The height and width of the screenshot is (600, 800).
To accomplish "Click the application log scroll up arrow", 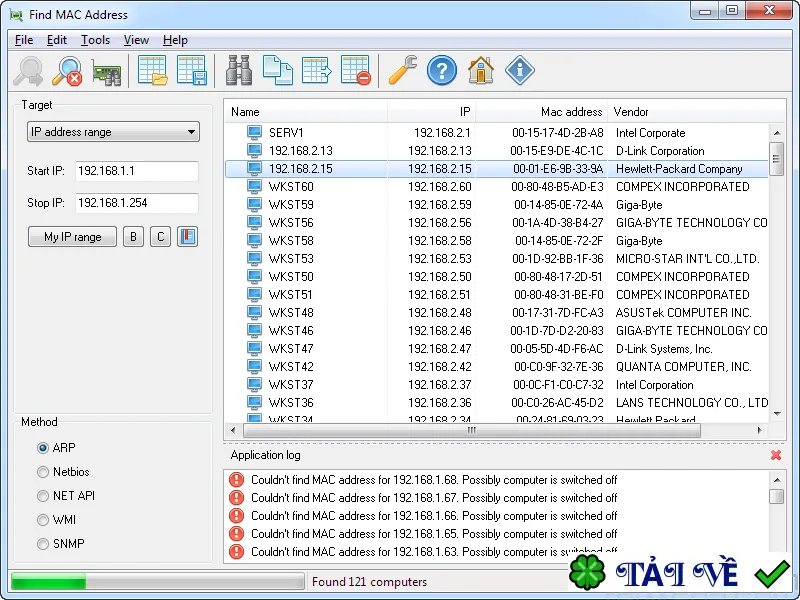I will 777,480.
